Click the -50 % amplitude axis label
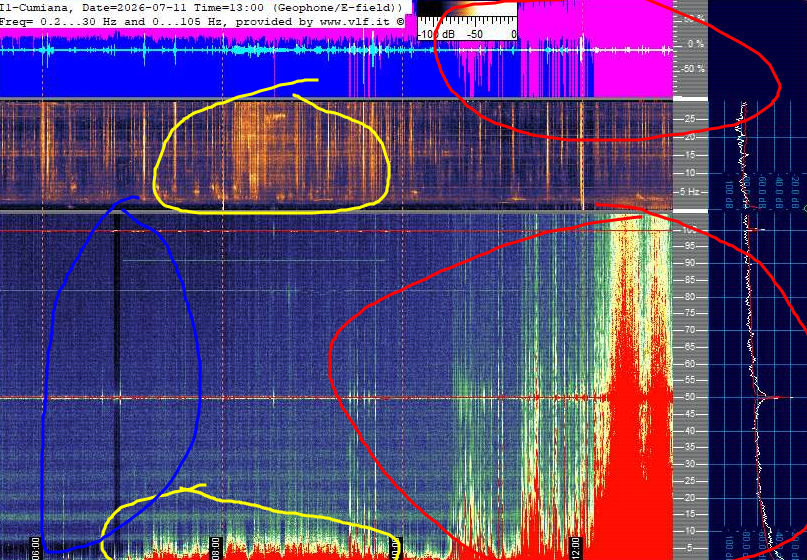807x560 pixels. (693, 69)
